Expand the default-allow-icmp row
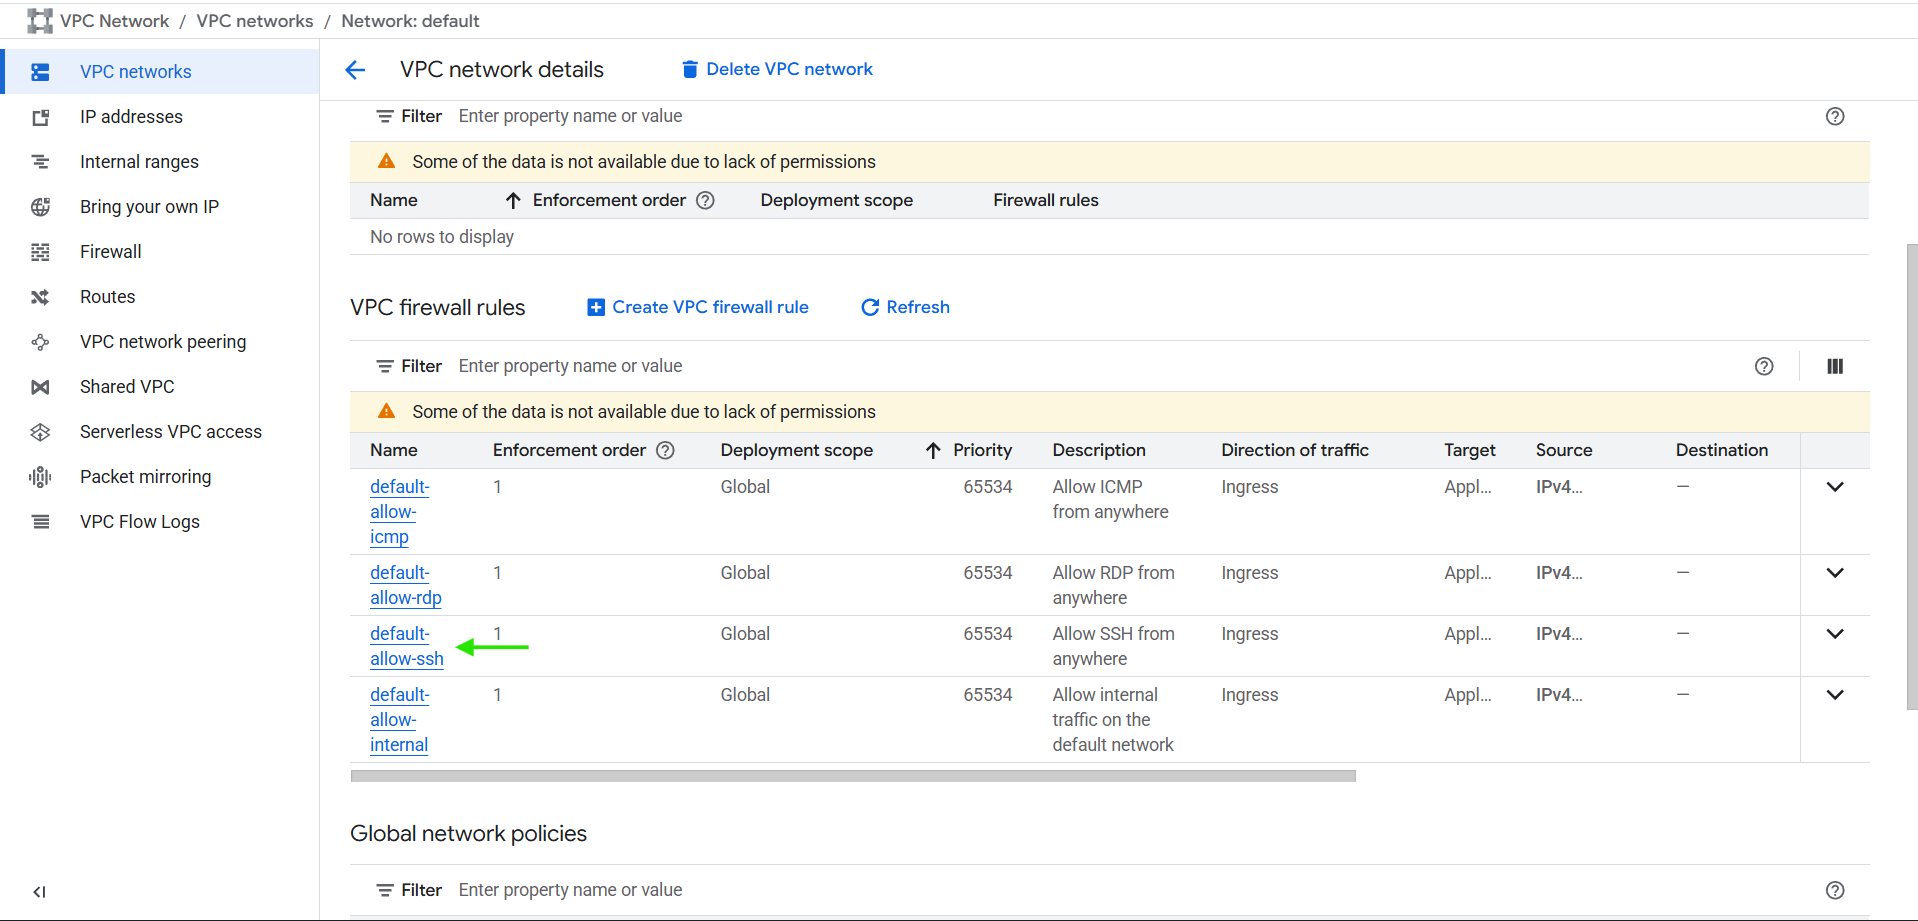This screenshot has width=1918, height=921. coord(1834,488)
